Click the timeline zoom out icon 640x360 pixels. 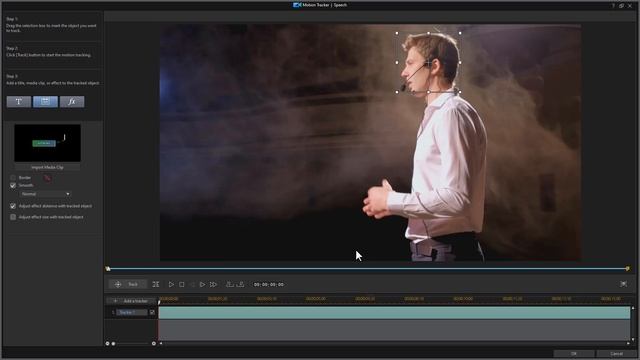[x=107, y=344]
